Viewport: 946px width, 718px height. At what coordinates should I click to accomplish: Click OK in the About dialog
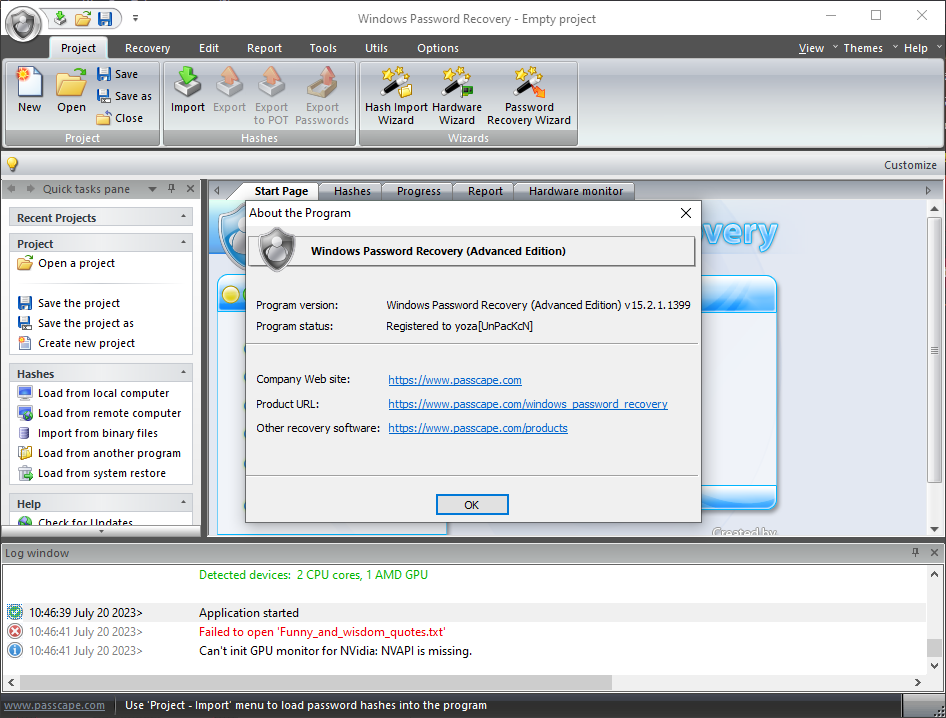click(472, 505)
